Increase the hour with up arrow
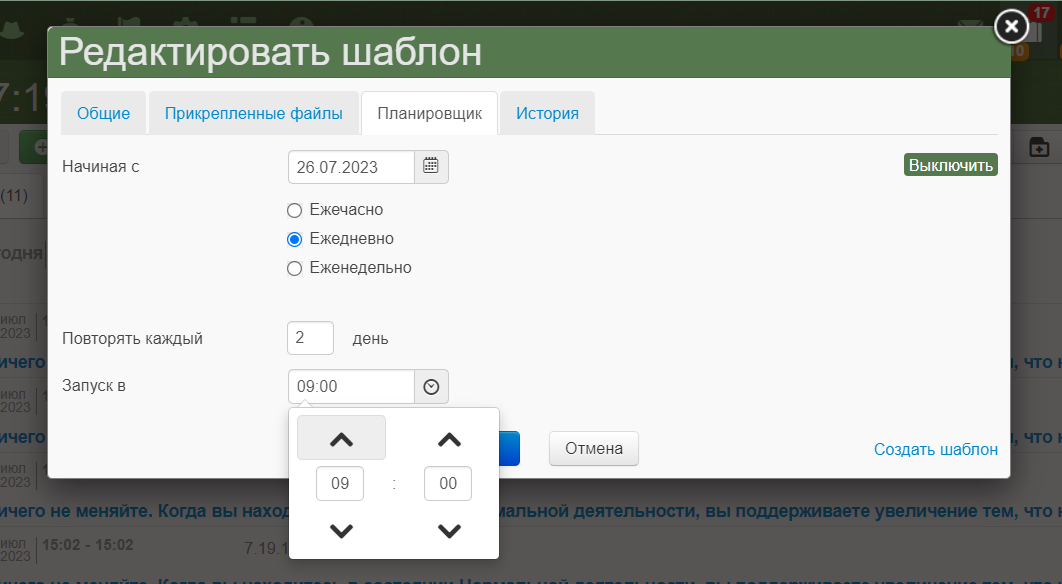Viewport: 1062px width, 584px height. (x=341, y=438)
